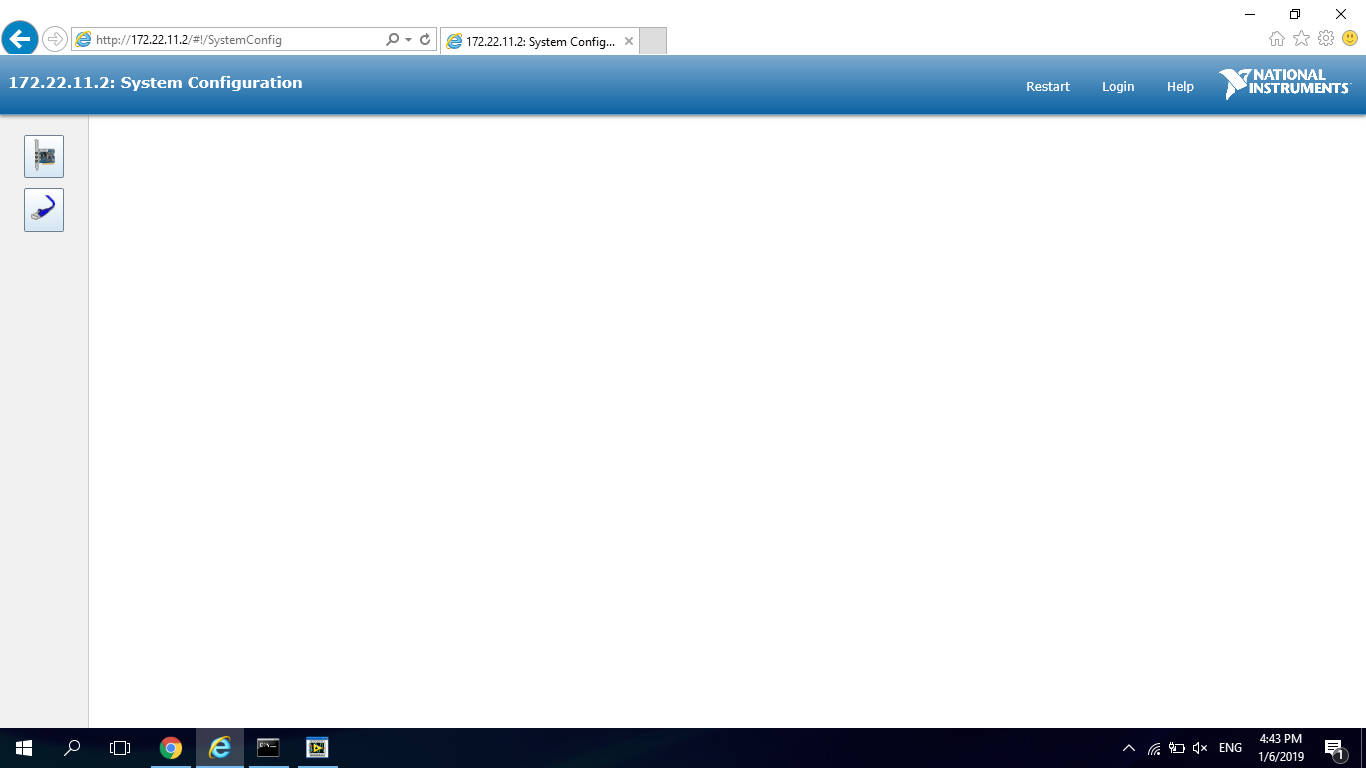Open browser Tools gear icon

tap(1326, 38)
